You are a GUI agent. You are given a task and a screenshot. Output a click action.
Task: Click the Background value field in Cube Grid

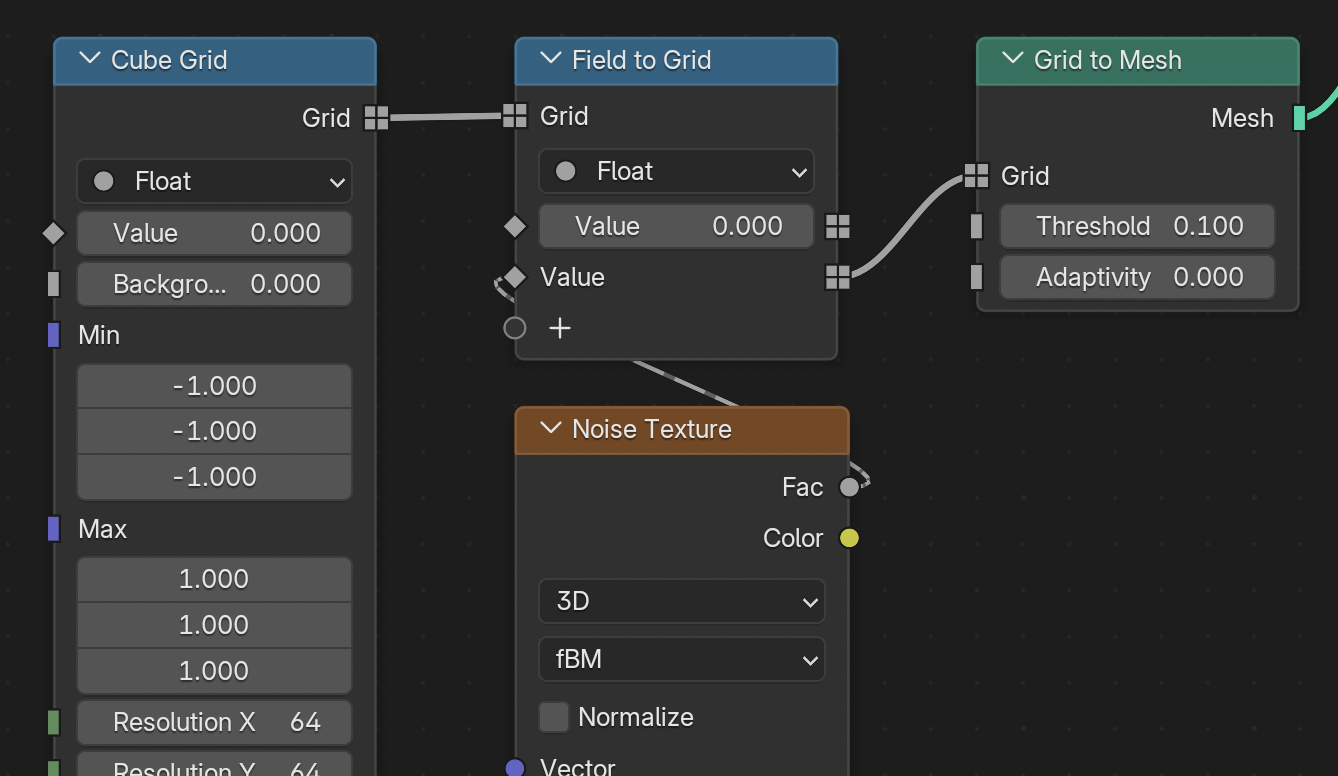pos(214,284)
